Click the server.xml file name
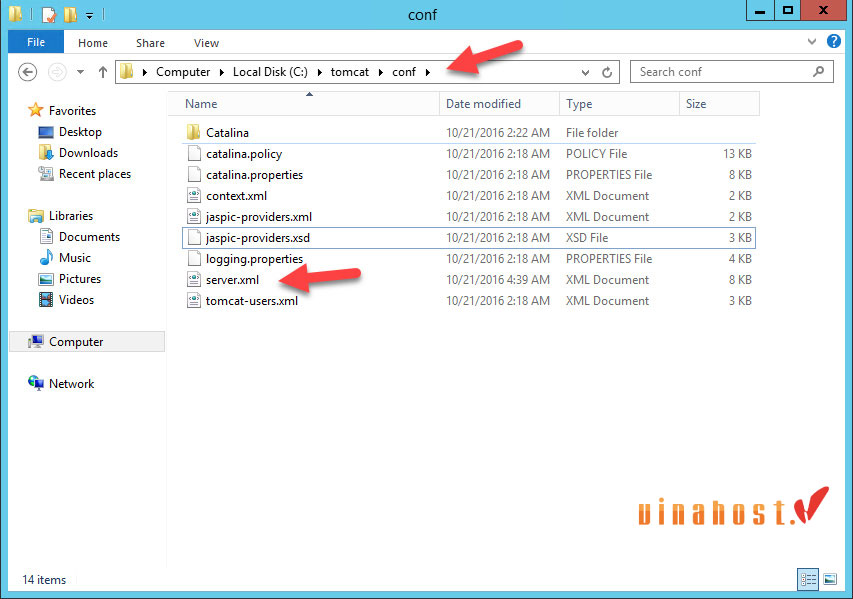This screenshot has height=599, width=853. coord(232,280)
